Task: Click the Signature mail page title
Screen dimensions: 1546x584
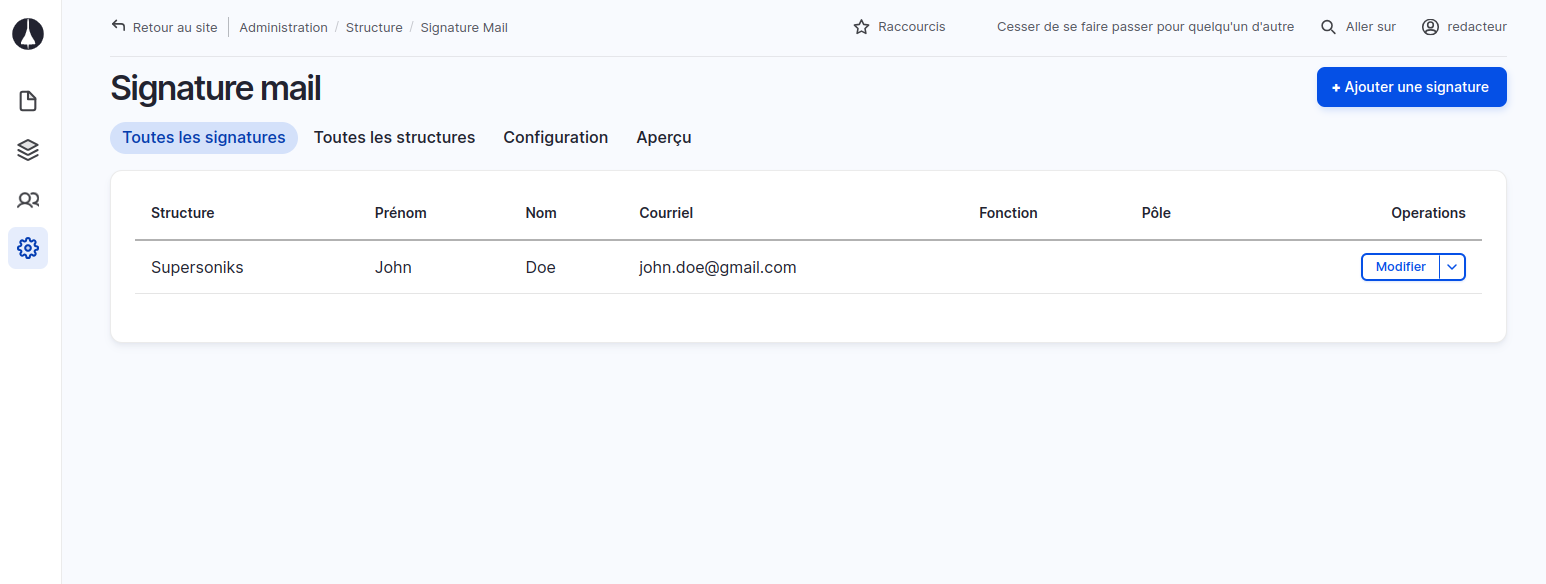Action: (215, 88)
